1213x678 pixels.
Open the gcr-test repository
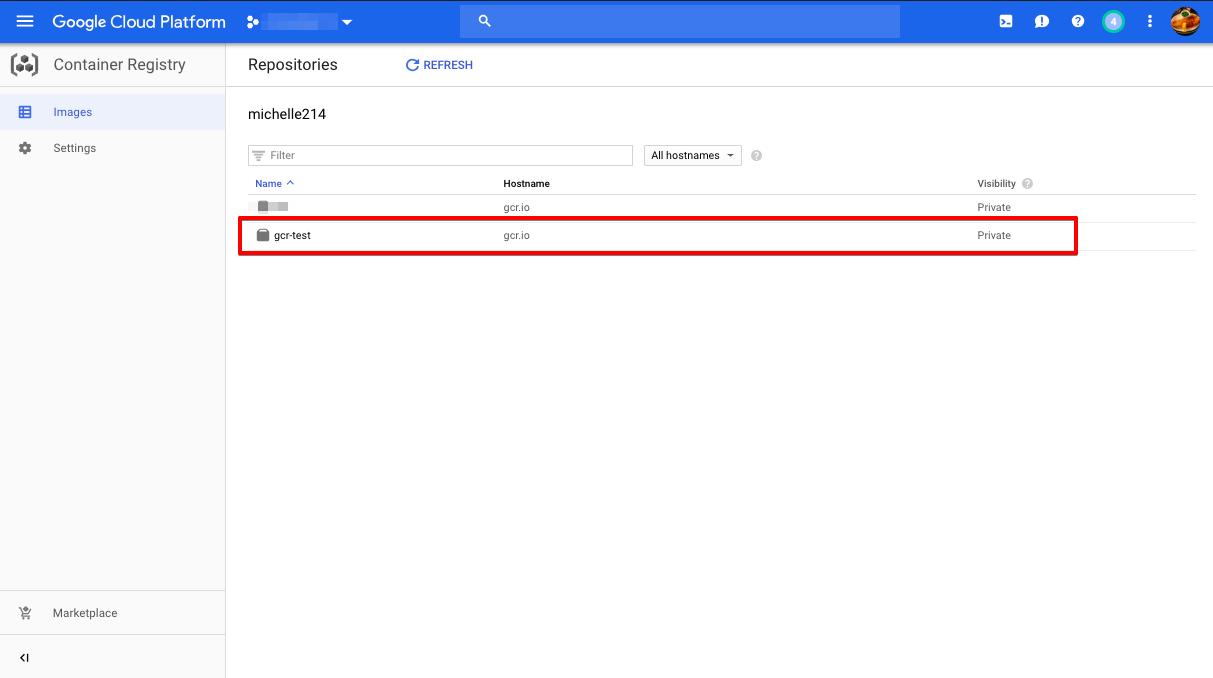292,236
